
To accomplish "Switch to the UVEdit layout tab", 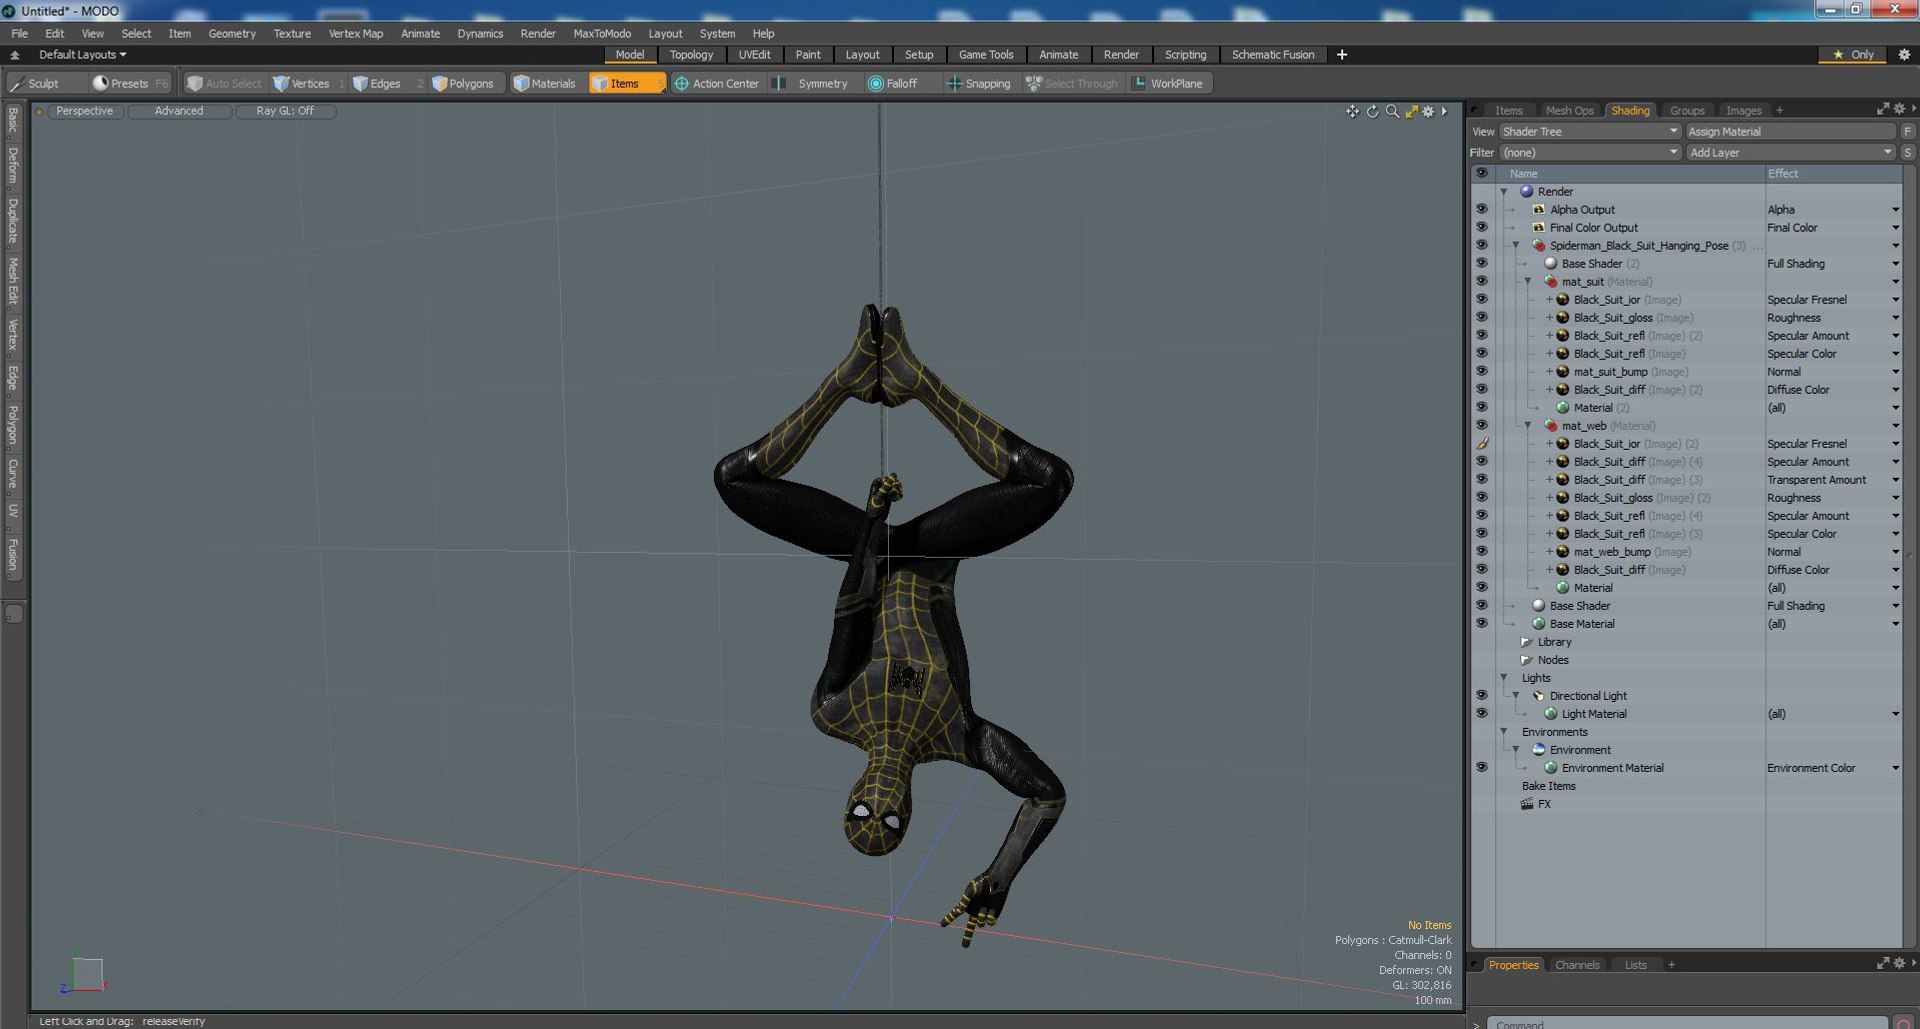I will [x=754, y=55].
